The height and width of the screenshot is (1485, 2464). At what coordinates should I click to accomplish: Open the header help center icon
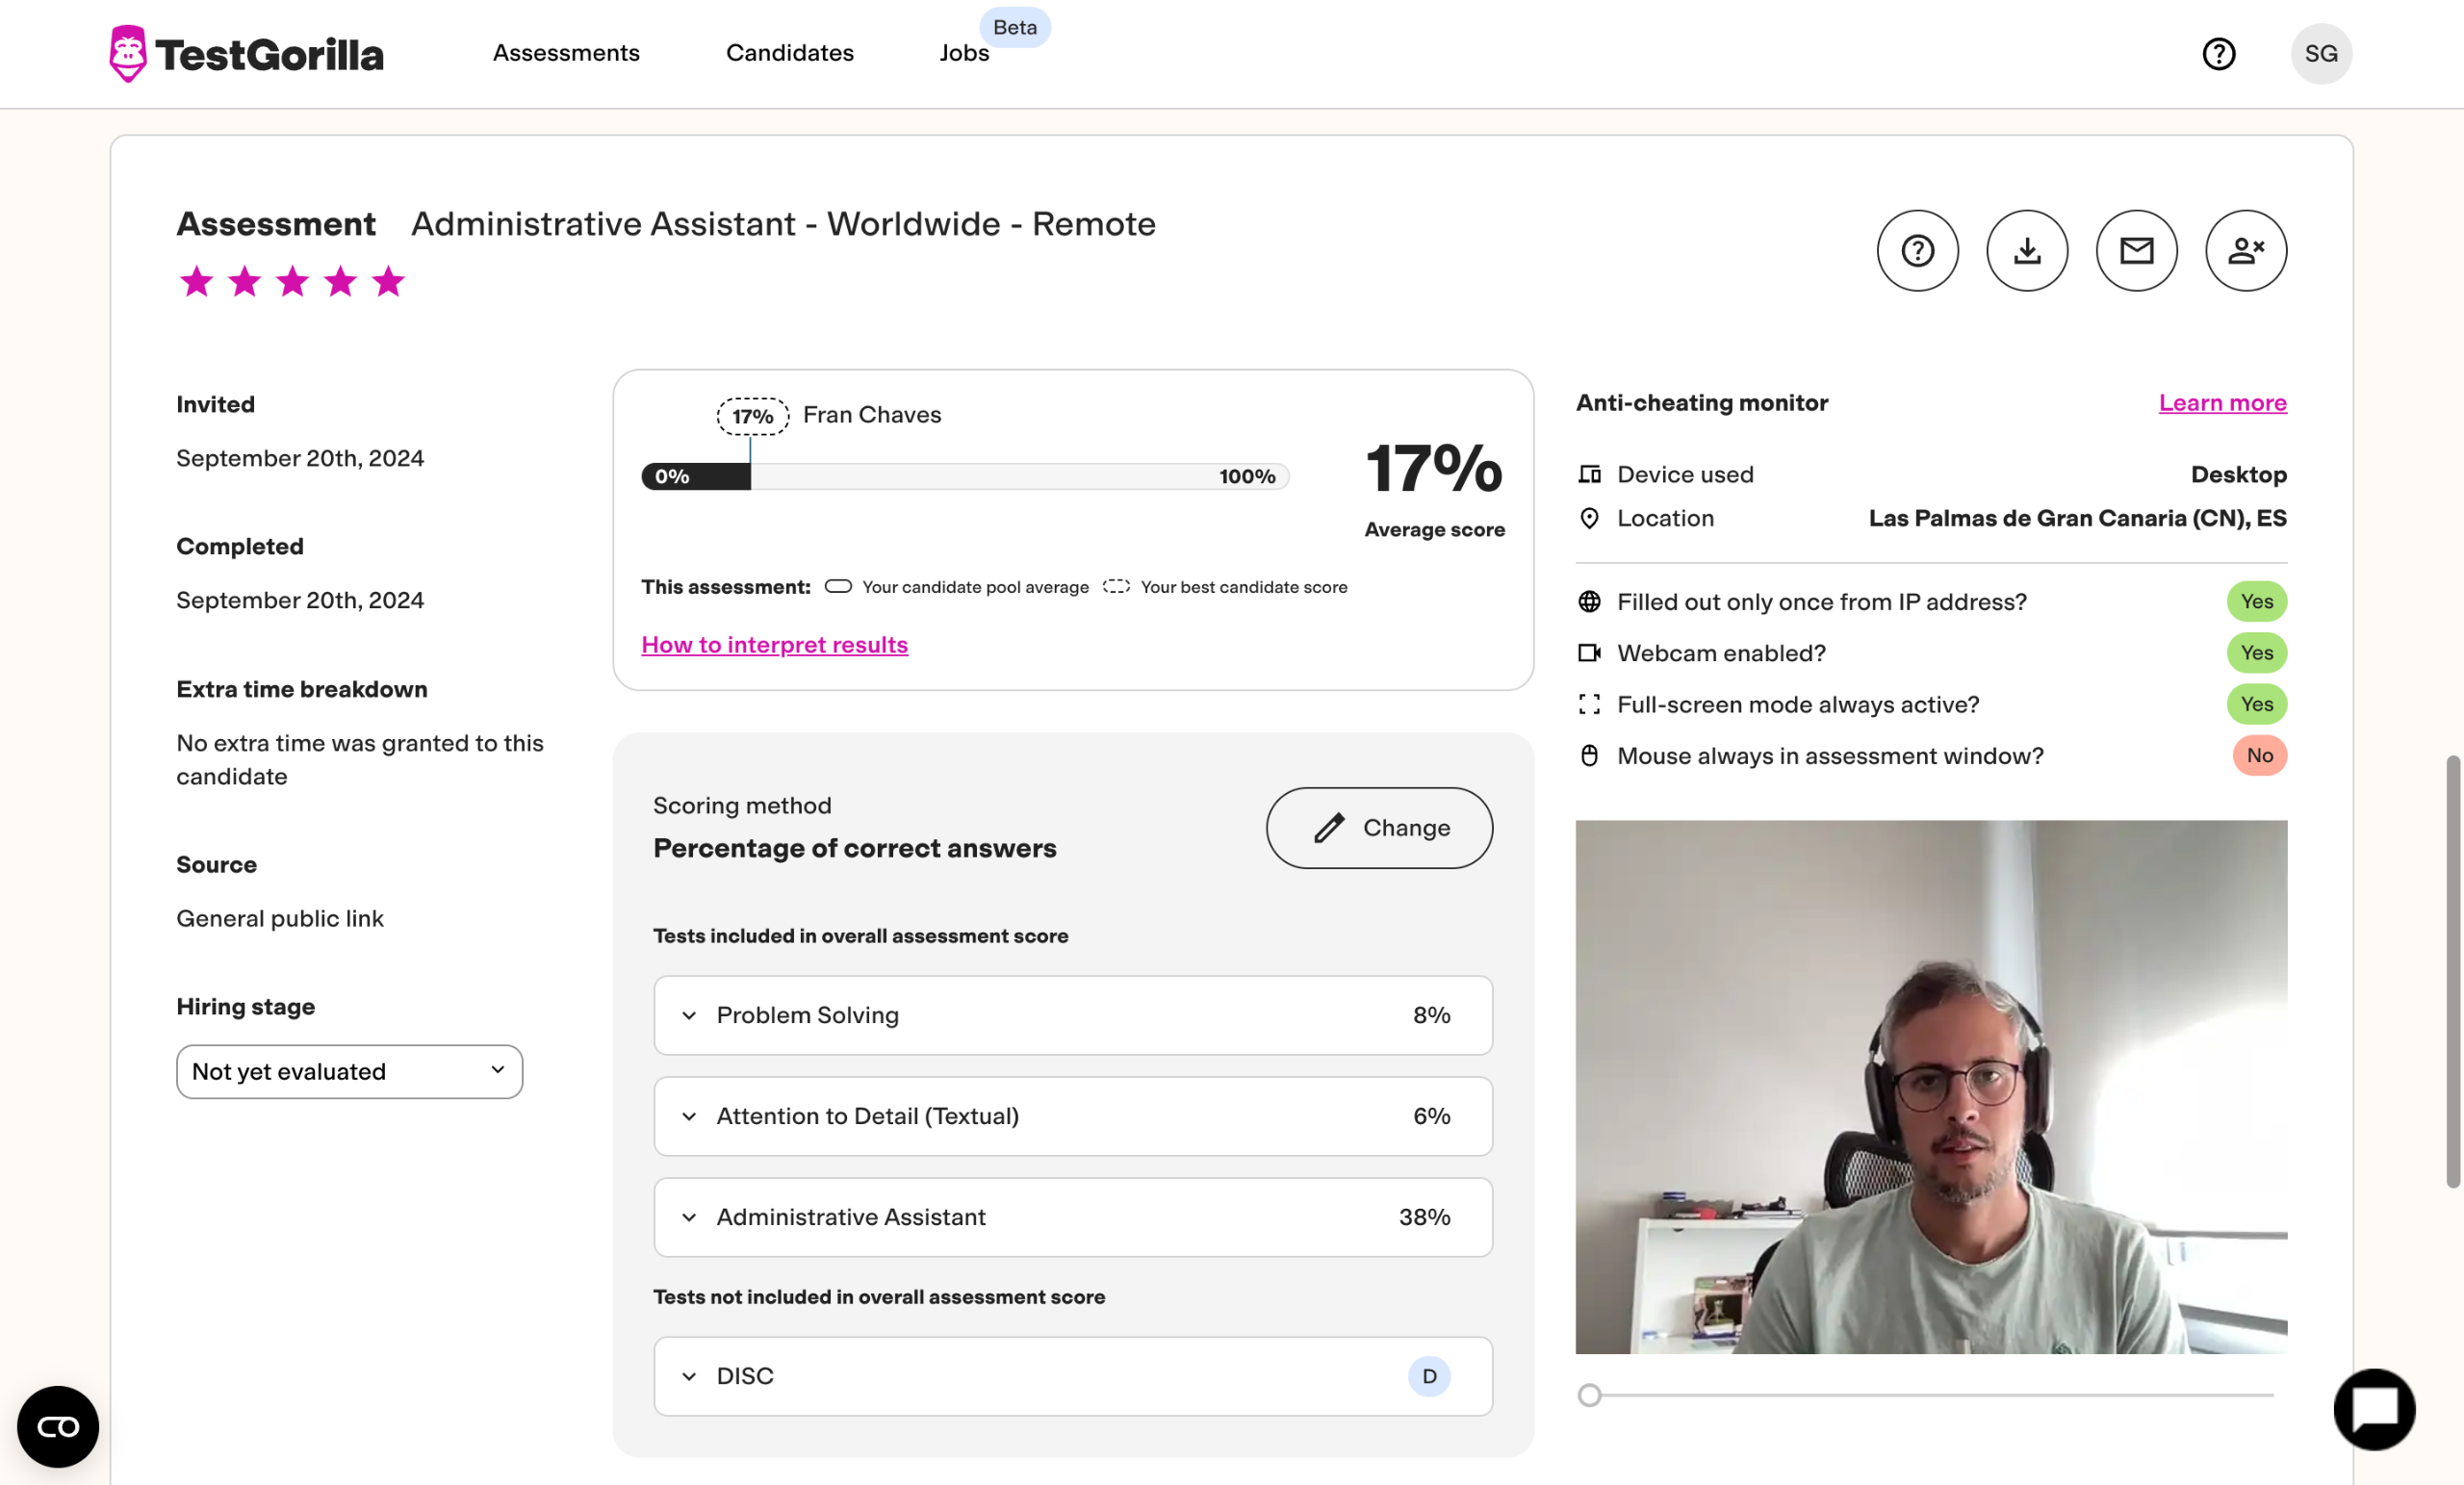(2218, 53)
